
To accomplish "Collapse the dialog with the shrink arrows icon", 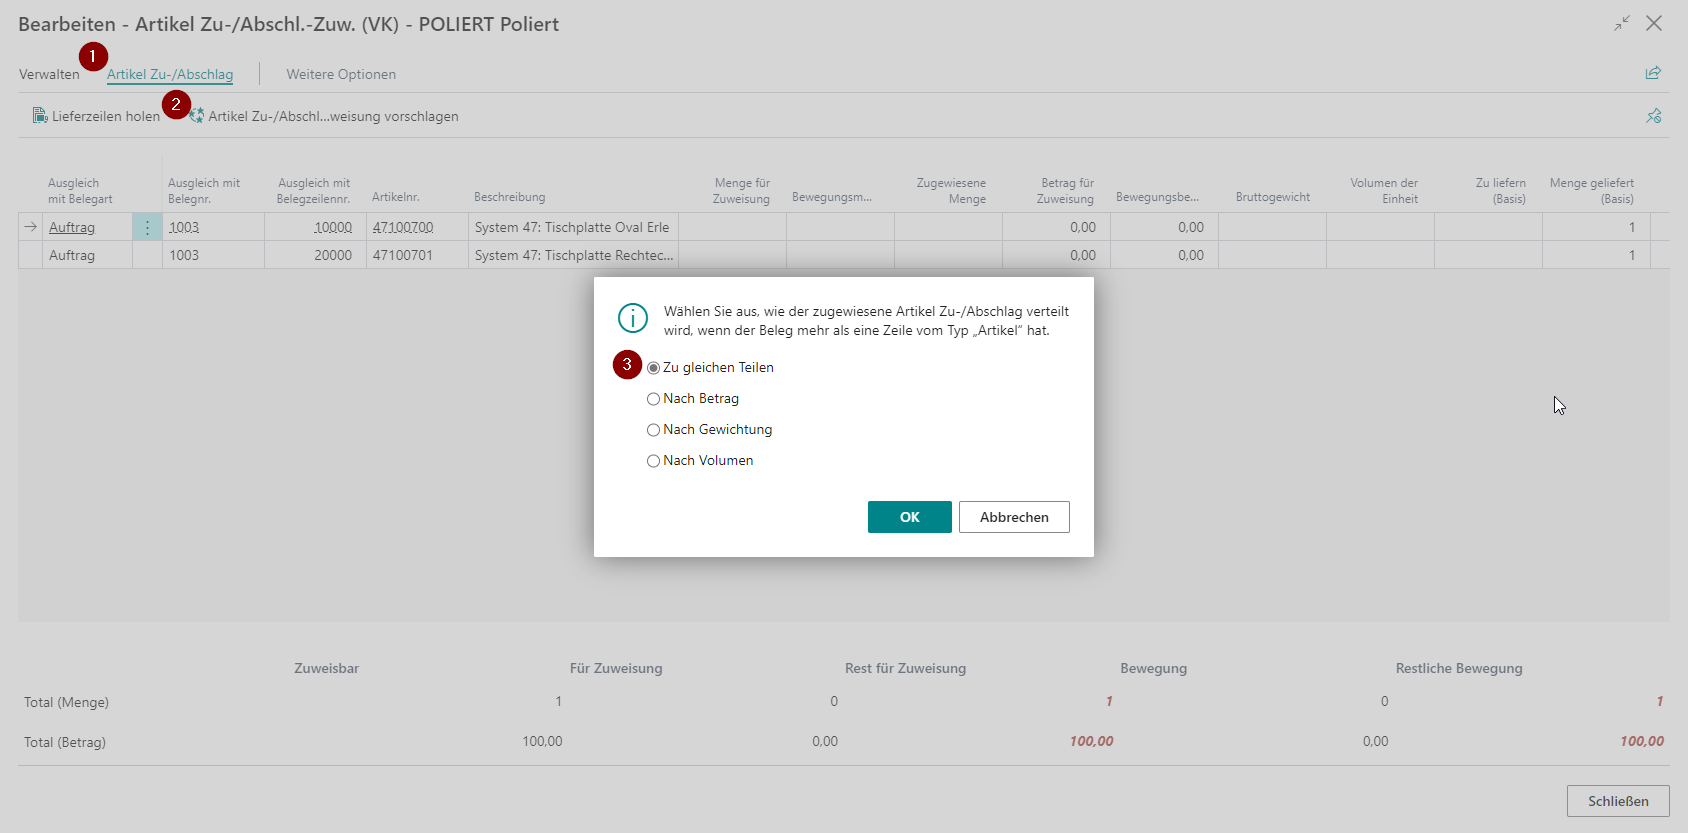I will tap(1621, 23).
